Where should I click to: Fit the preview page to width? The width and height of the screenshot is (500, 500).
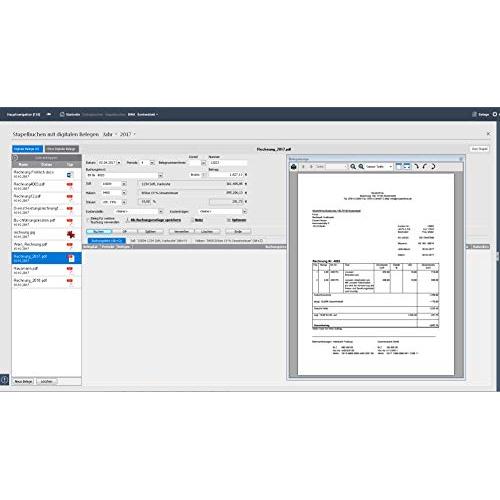pyautogui.click(x=407, y=166)
